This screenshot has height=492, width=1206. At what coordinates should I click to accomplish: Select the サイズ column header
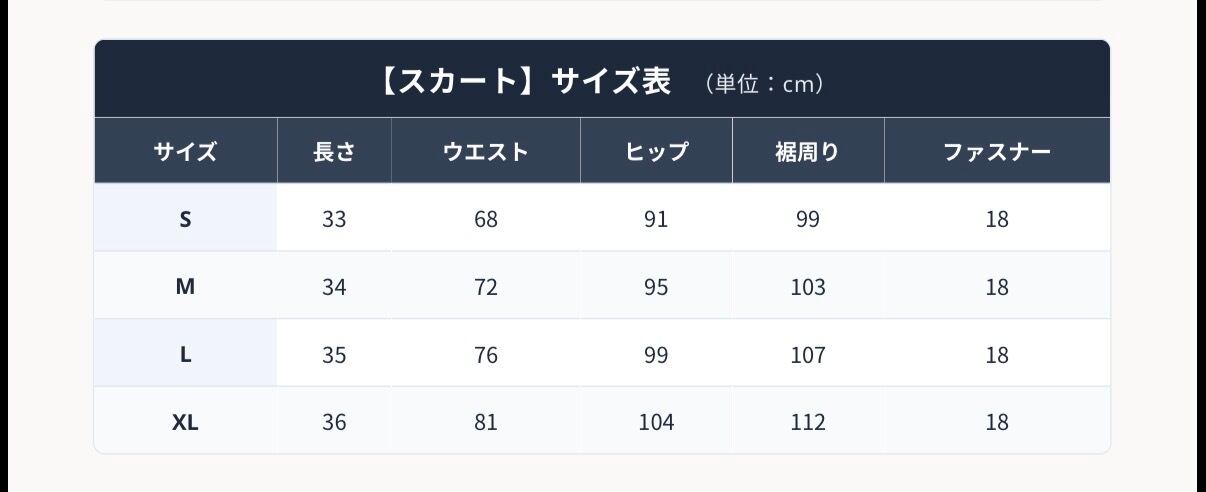coord(185,152)
